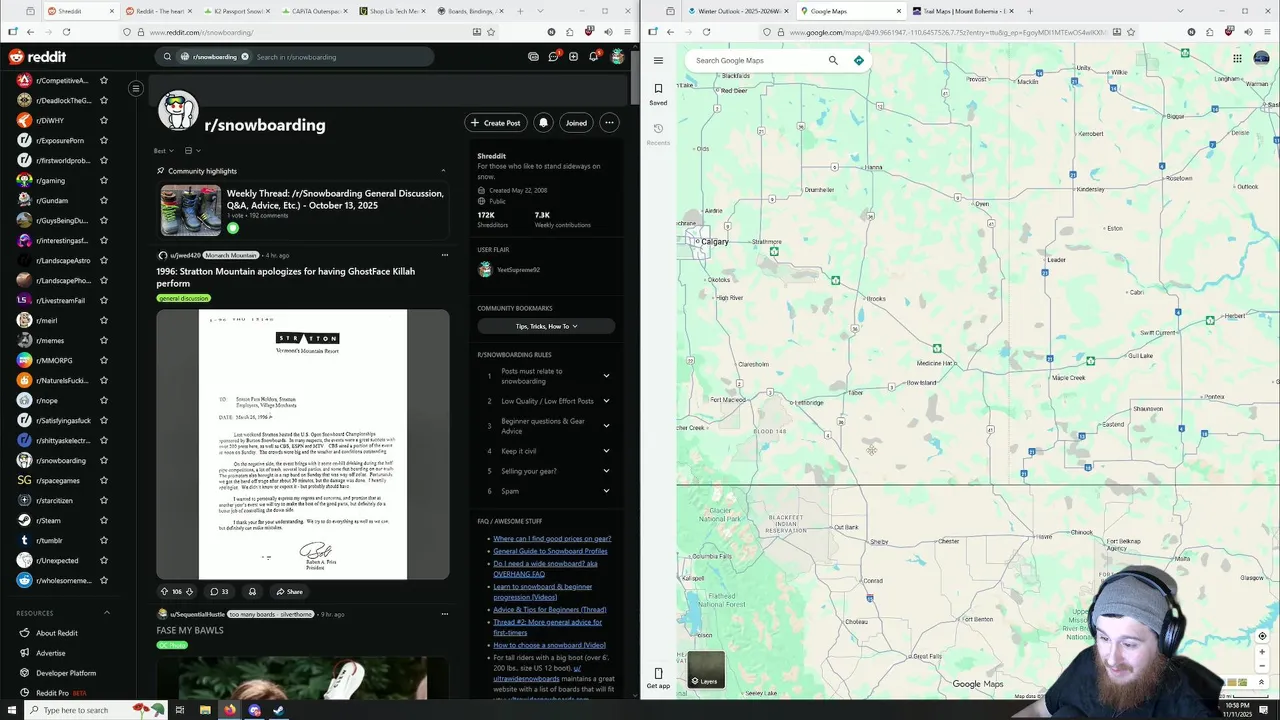The height and width of the screenshot is (720, 1280).
Task: Click Google Maps search magnifier icon
Action: (833, 60)
